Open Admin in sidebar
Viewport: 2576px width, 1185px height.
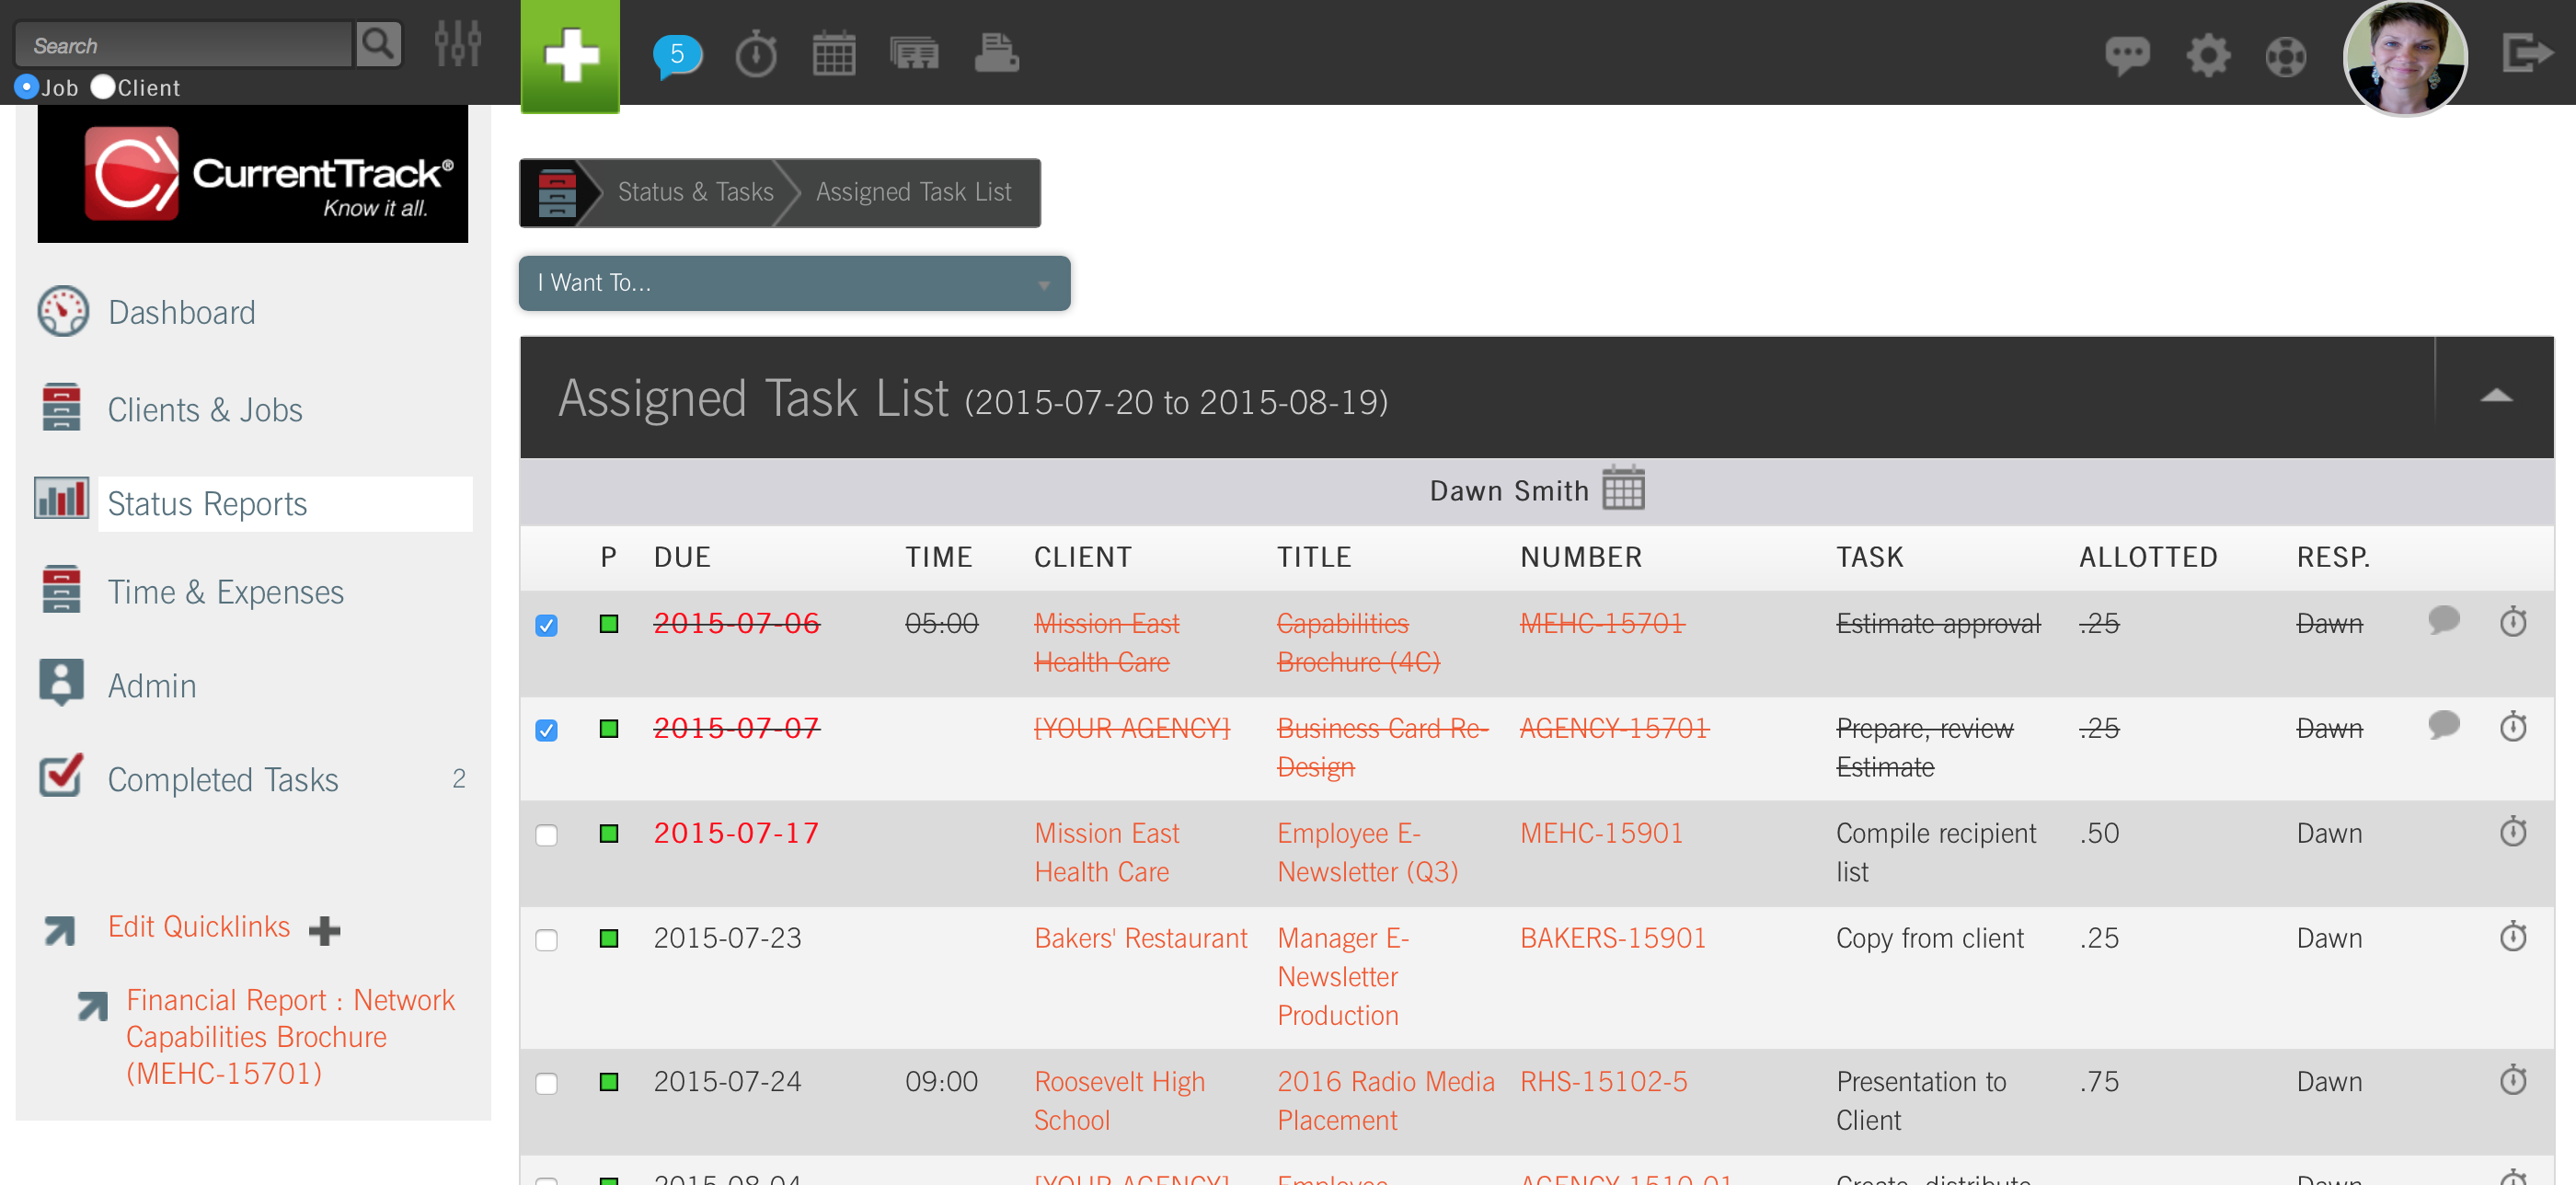click(x=152, y=685)
